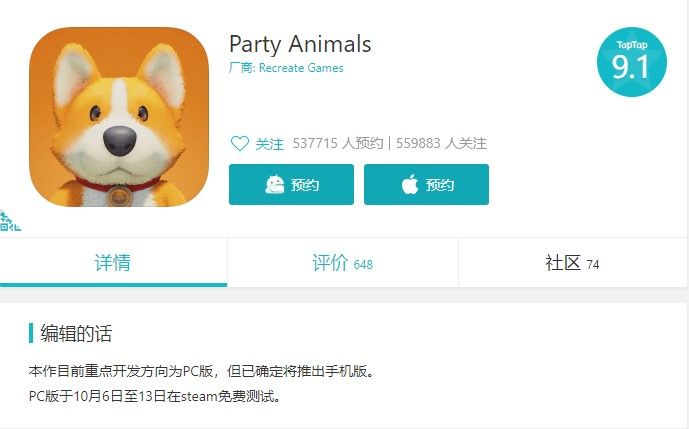Click the 编辑的话 section heading
Screen dimensions: 689x429
83,333
